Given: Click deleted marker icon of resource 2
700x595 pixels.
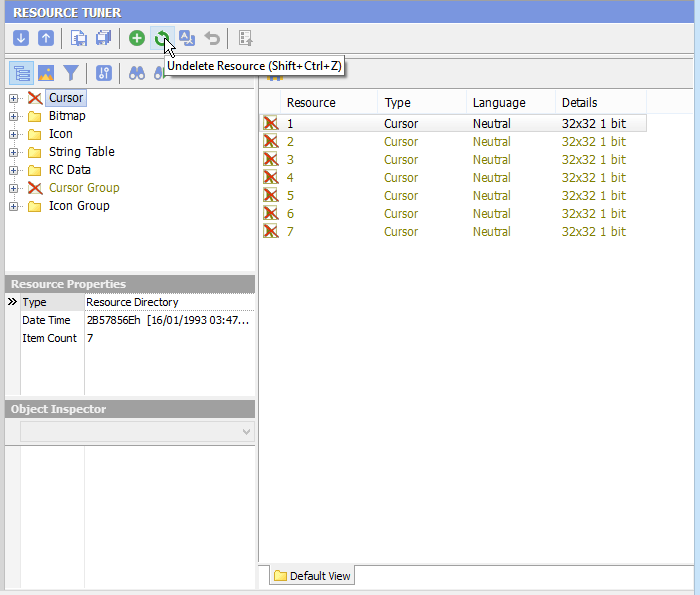Looking at the screenshot, I should coord(271,141).
